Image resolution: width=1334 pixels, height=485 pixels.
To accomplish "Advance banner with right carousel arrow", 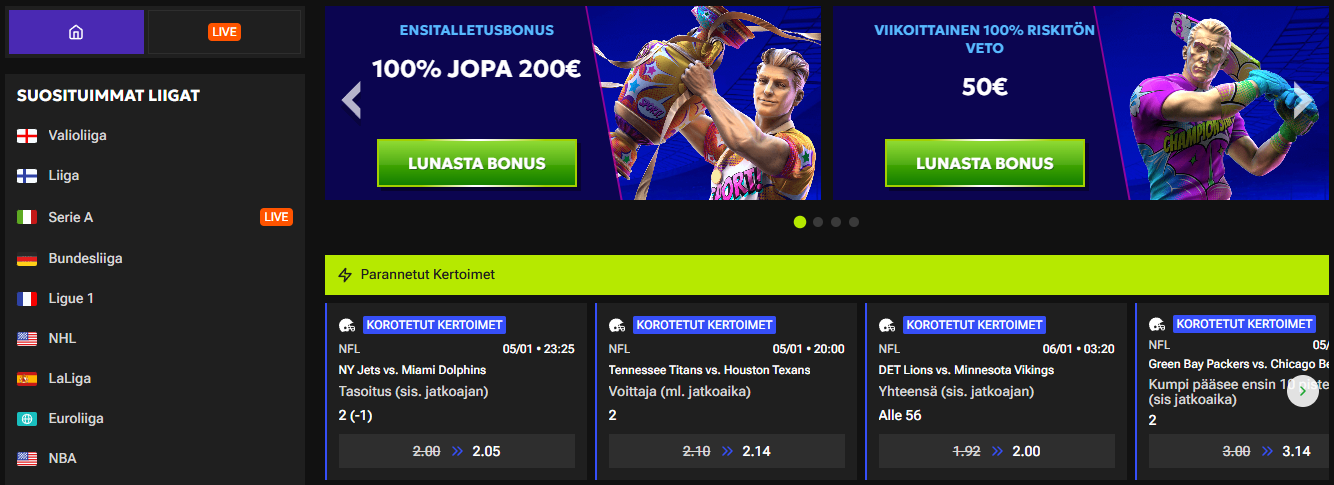I will pyautogui.click(x=1303, y=100).
